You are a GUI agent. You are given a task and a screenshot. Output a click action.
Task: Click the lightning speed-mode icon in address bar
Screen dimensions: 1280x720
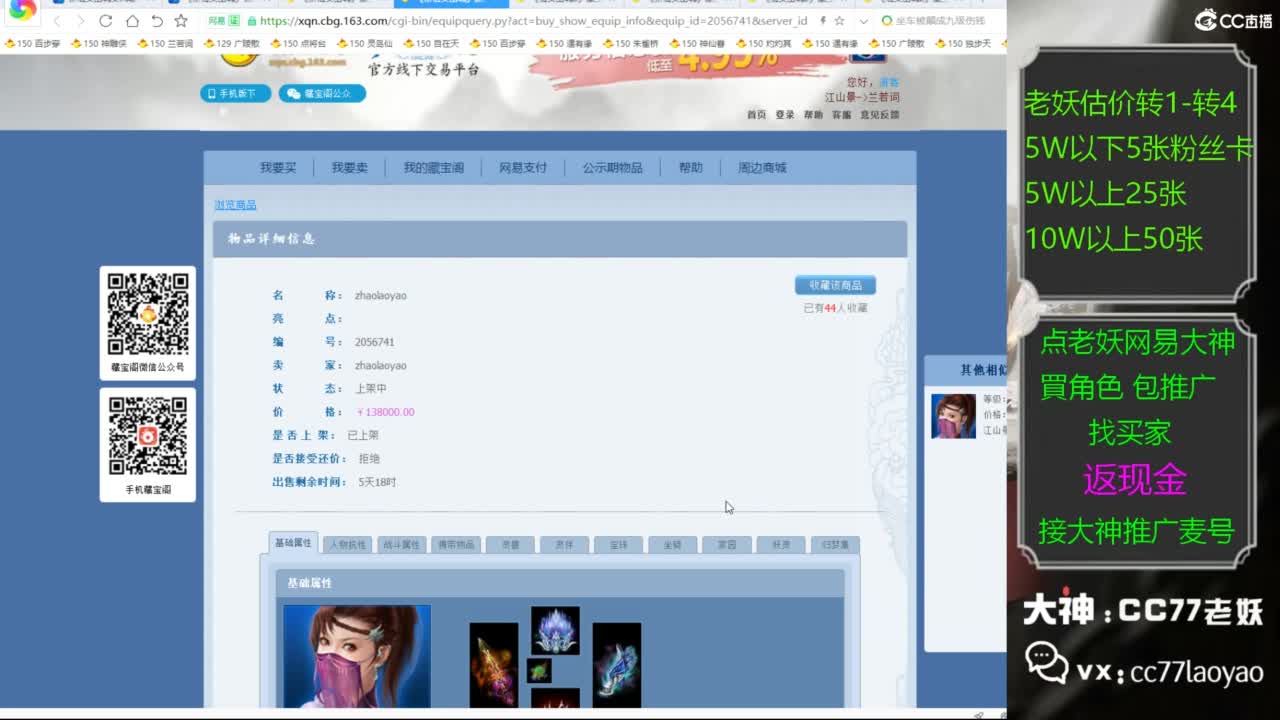[x=822, y=20]
